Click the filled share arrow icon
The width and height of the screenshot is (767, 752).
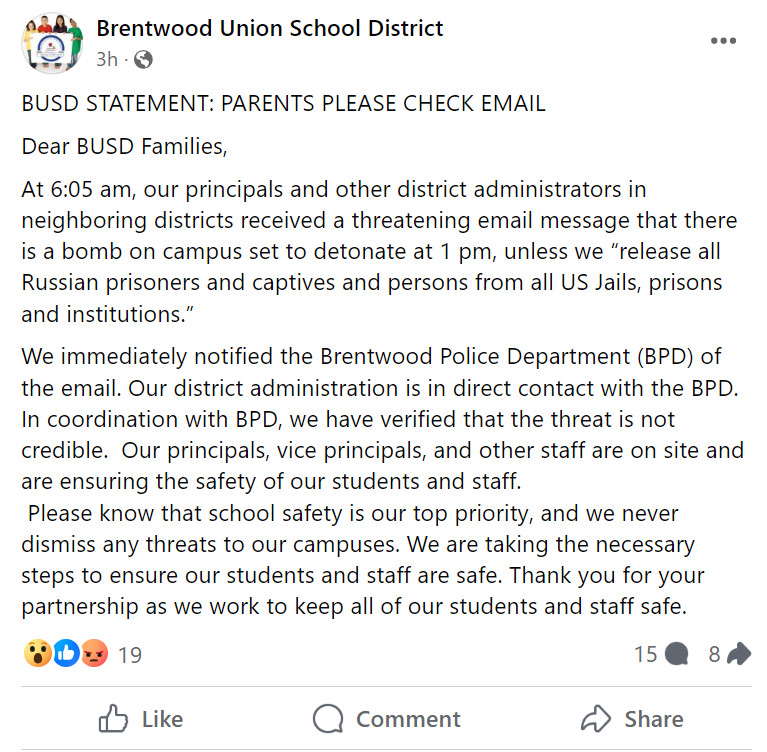(x=739, y=654)
